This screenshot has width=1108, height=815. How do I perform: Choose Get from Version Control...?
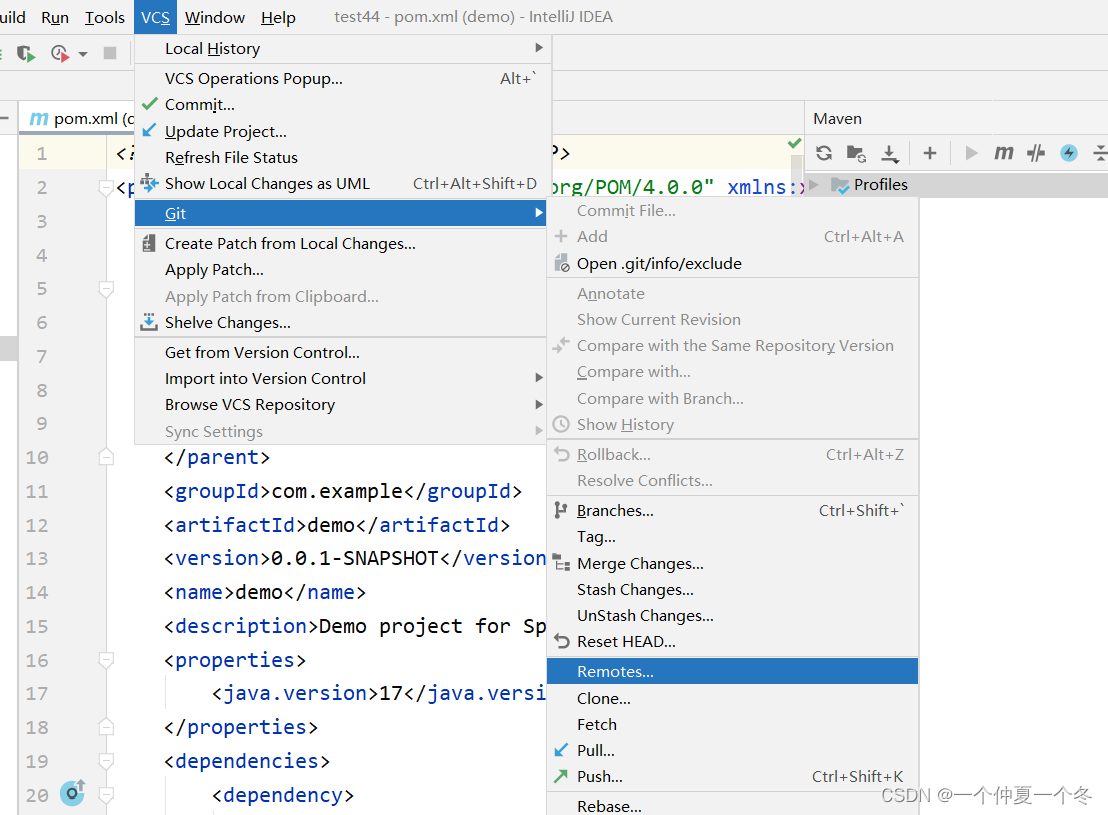[341, 353]
